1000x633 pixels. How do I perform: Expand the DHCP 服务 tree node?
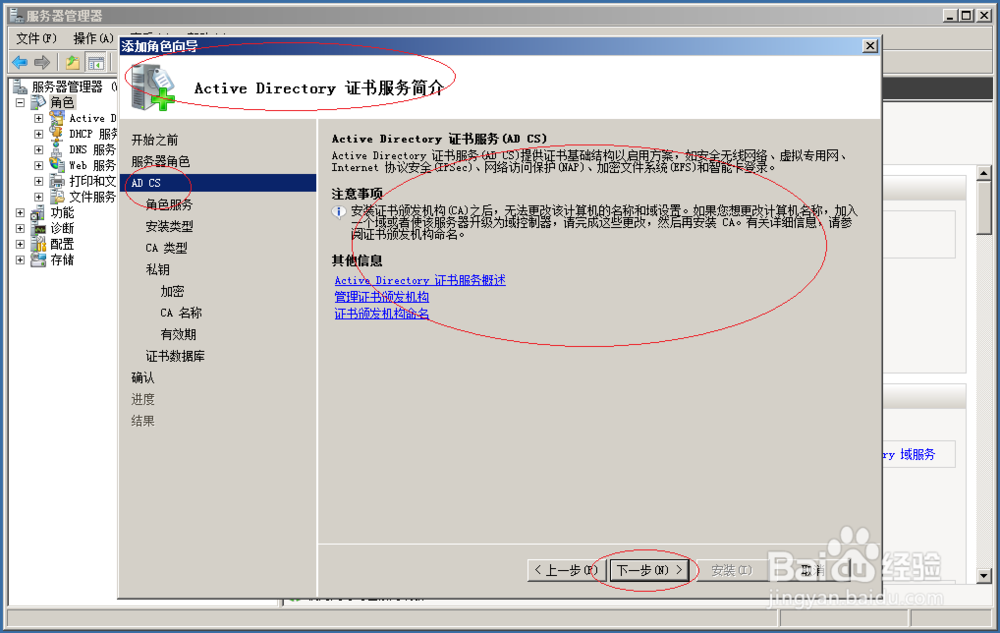tap(39, 134)
